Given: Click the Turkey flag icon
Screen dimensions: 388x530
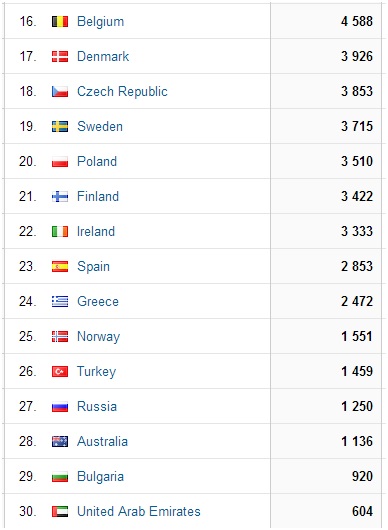Looking at the screenshot, I should [60, 371].
